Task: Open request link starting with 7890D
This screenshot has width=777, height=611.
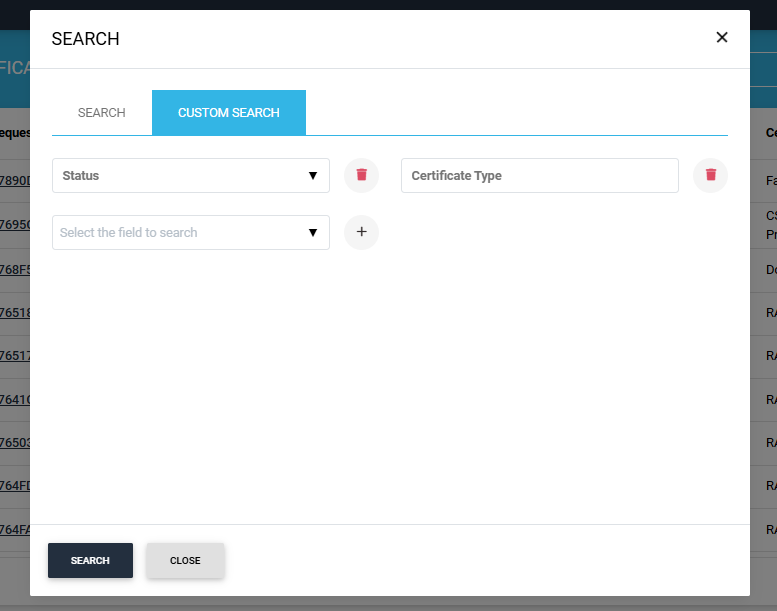Action: pos(15,181)
